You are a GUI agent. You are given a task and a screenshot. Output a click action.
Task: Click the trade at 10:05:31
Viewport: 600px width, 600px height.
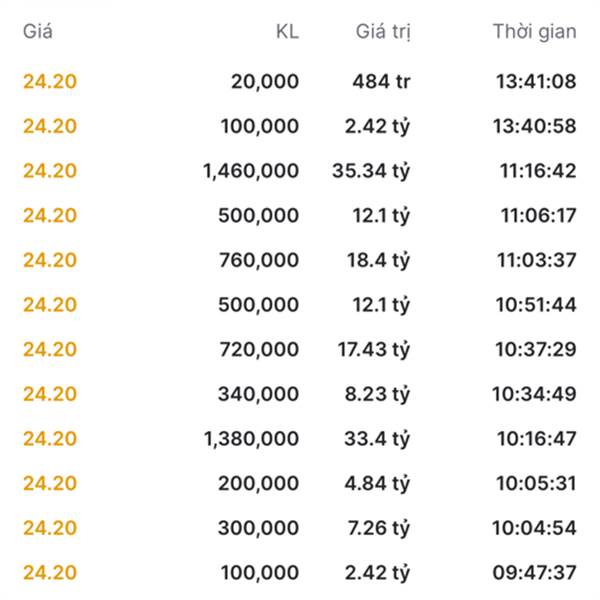(300, 483)
